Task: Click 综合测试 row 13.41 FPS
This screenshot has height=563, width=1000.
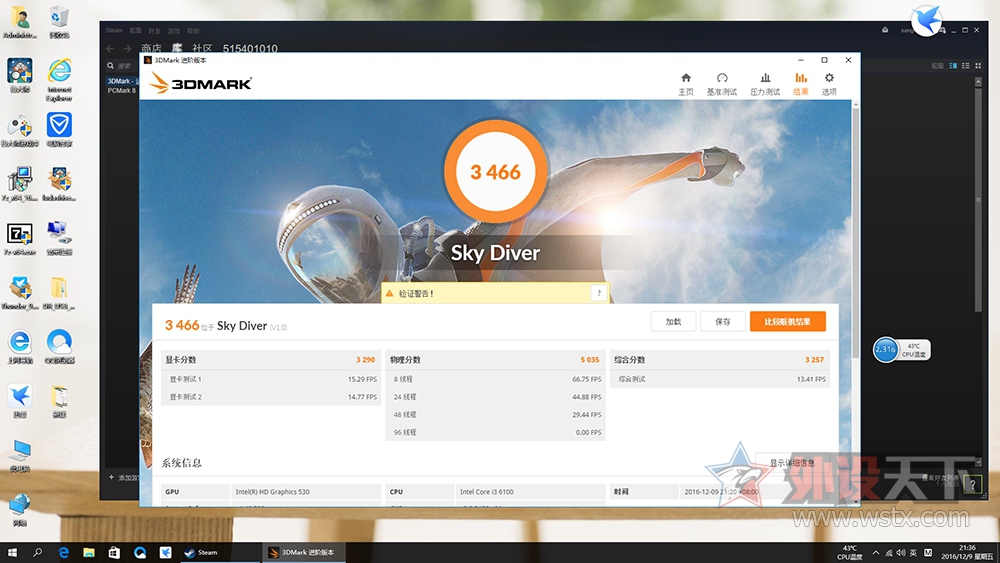Action: (x=719, y=379)
